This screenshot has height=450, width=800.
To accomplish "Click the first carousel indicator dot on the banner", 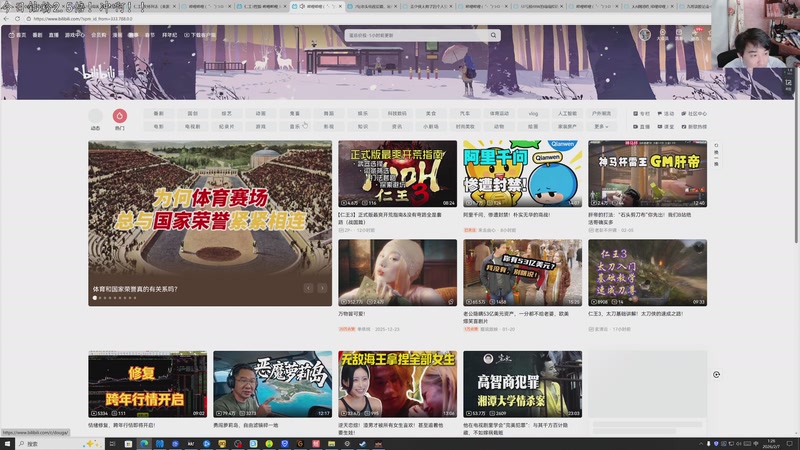I will (94, 297).
